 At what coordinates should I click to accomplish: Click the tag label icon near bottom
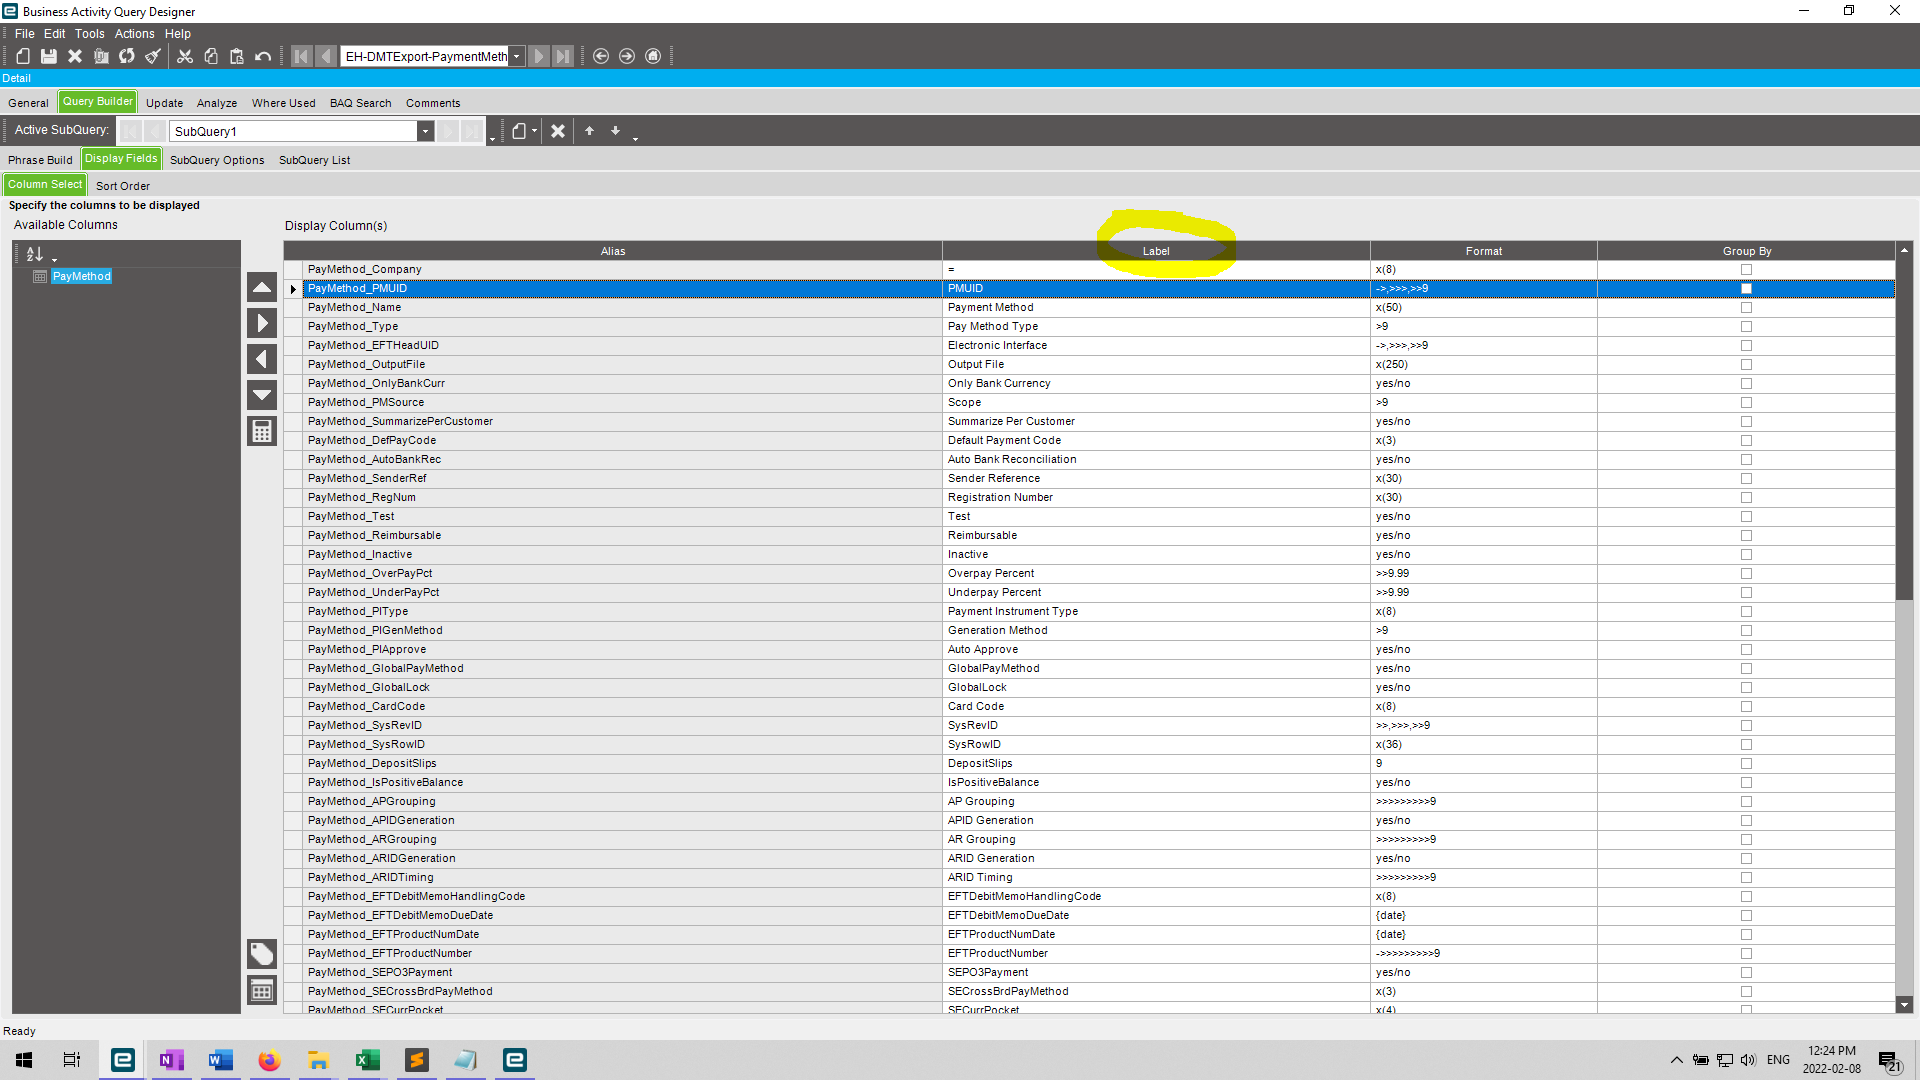pyautogui.click(x=262, y=954)
